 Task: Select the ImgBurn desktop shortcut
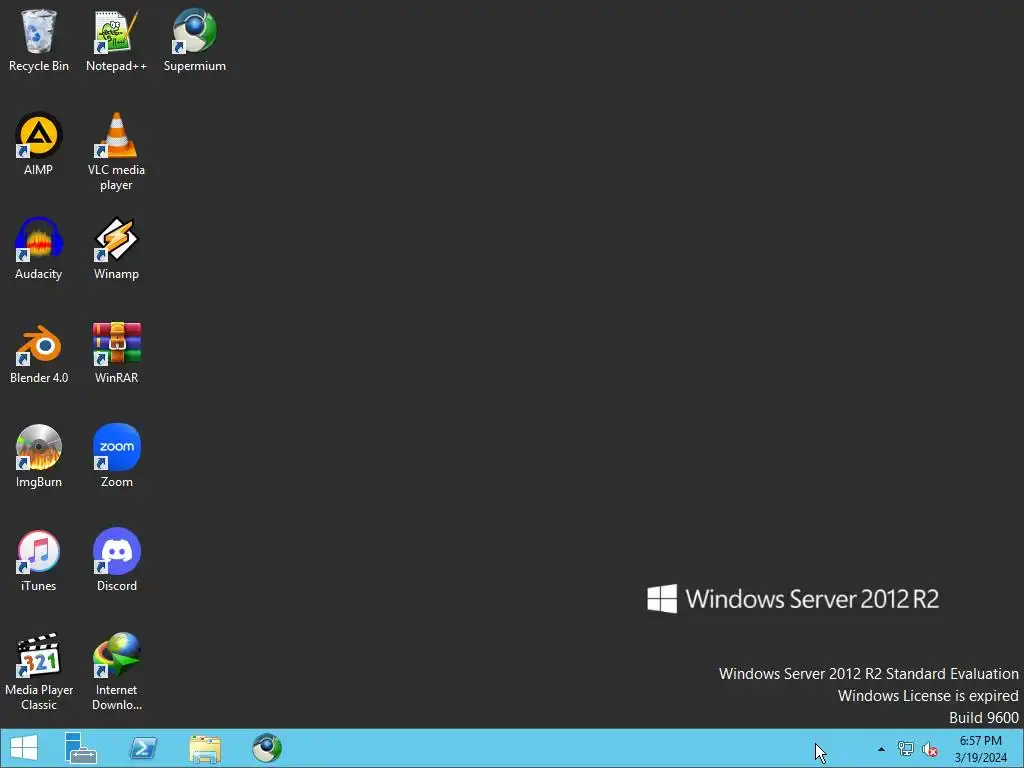[x=39, y=456]
